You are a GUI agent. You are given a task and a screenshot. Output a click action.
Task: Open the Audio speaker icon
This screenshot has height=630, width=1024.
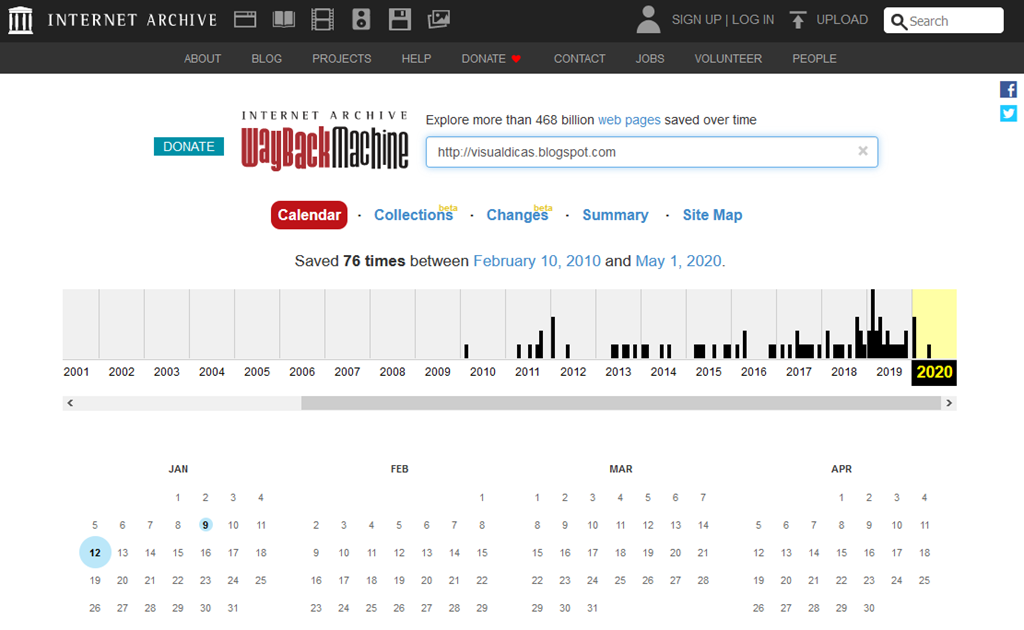coord(361,20)
